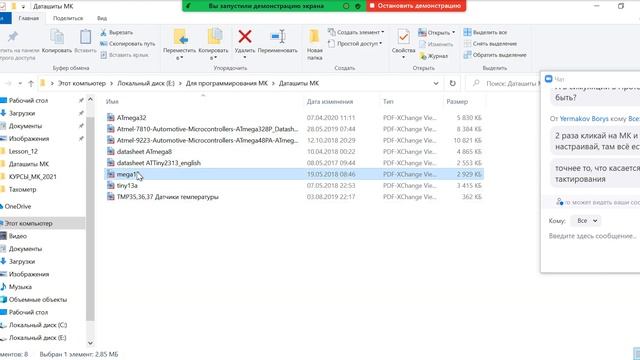This screenshot has height=360, width=640.
Task: Switch to the Главная ribbon tab
Action: point(29,18)
